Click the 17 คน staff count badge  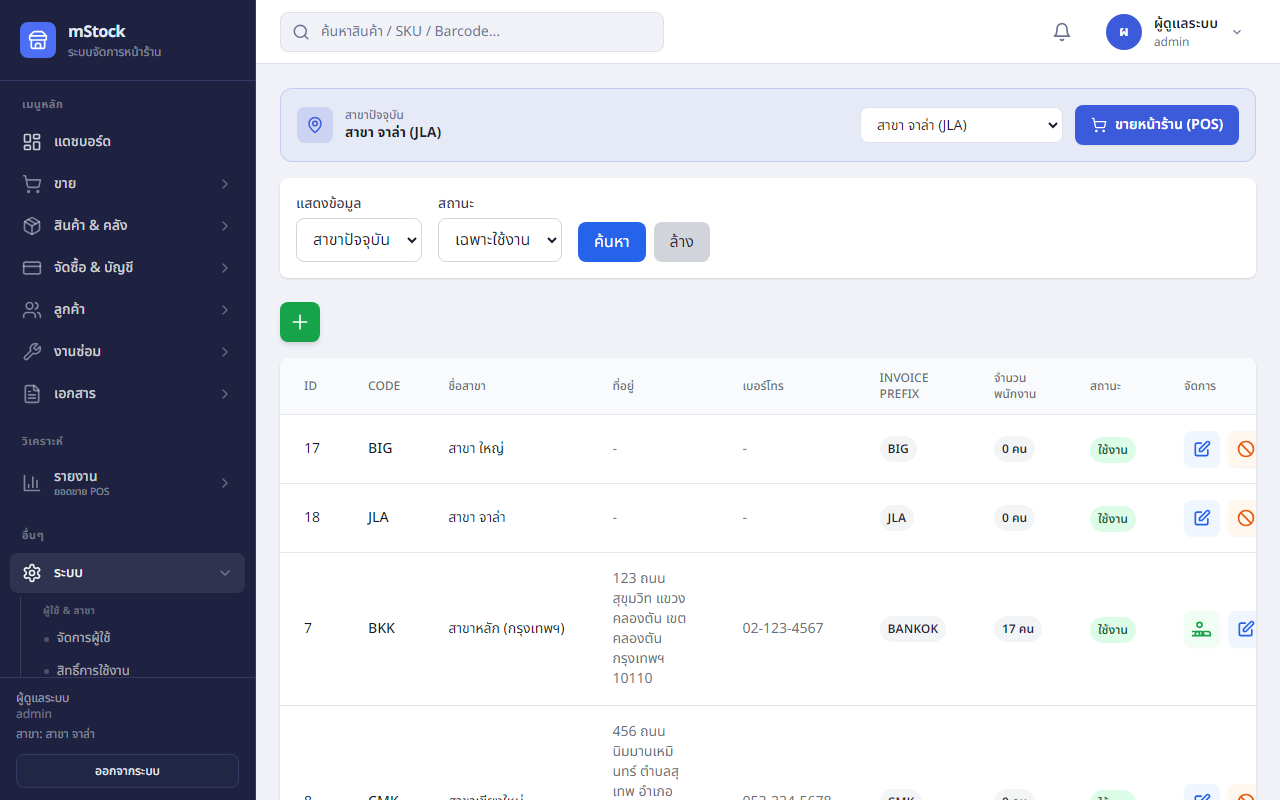pyautogui.click(x=1018, y=629)
